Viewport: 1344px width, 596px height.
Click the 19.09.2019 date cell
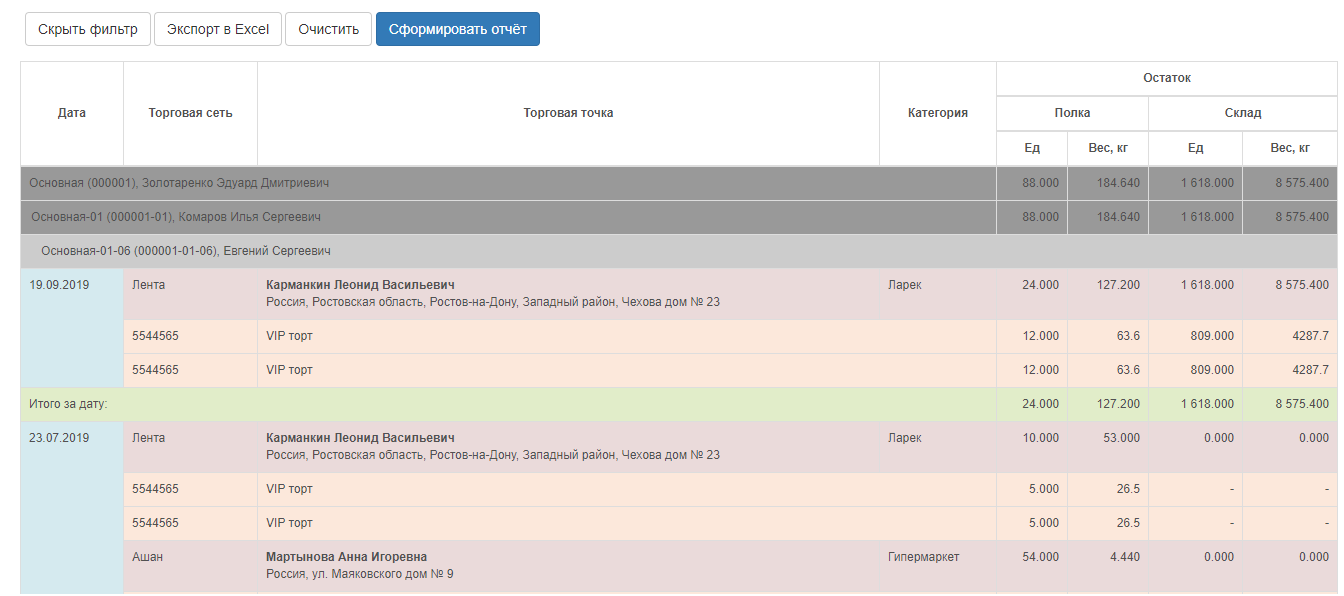[59, 285]
